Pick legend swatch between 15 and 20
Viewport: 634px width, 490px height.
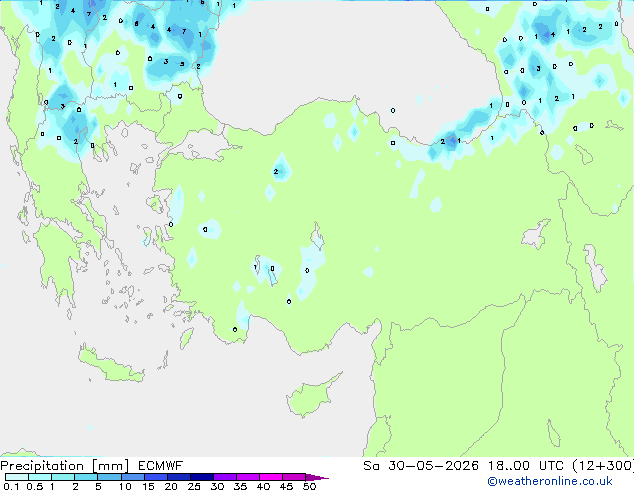(x=155, y=477)
